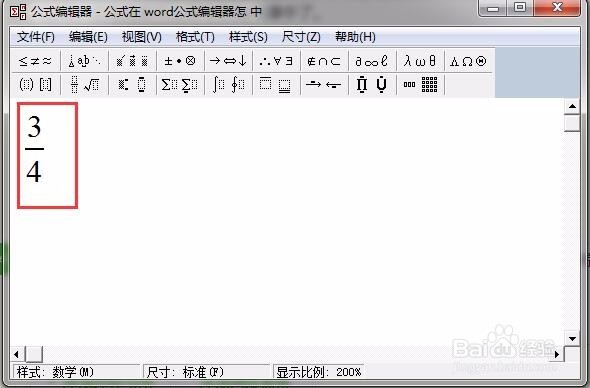Image resolution: width=590 pixels, height=388 pixels.
Task: Click the horizontal scrollbar left arrow
Action: pyautogui.click(x=16, y=354)
